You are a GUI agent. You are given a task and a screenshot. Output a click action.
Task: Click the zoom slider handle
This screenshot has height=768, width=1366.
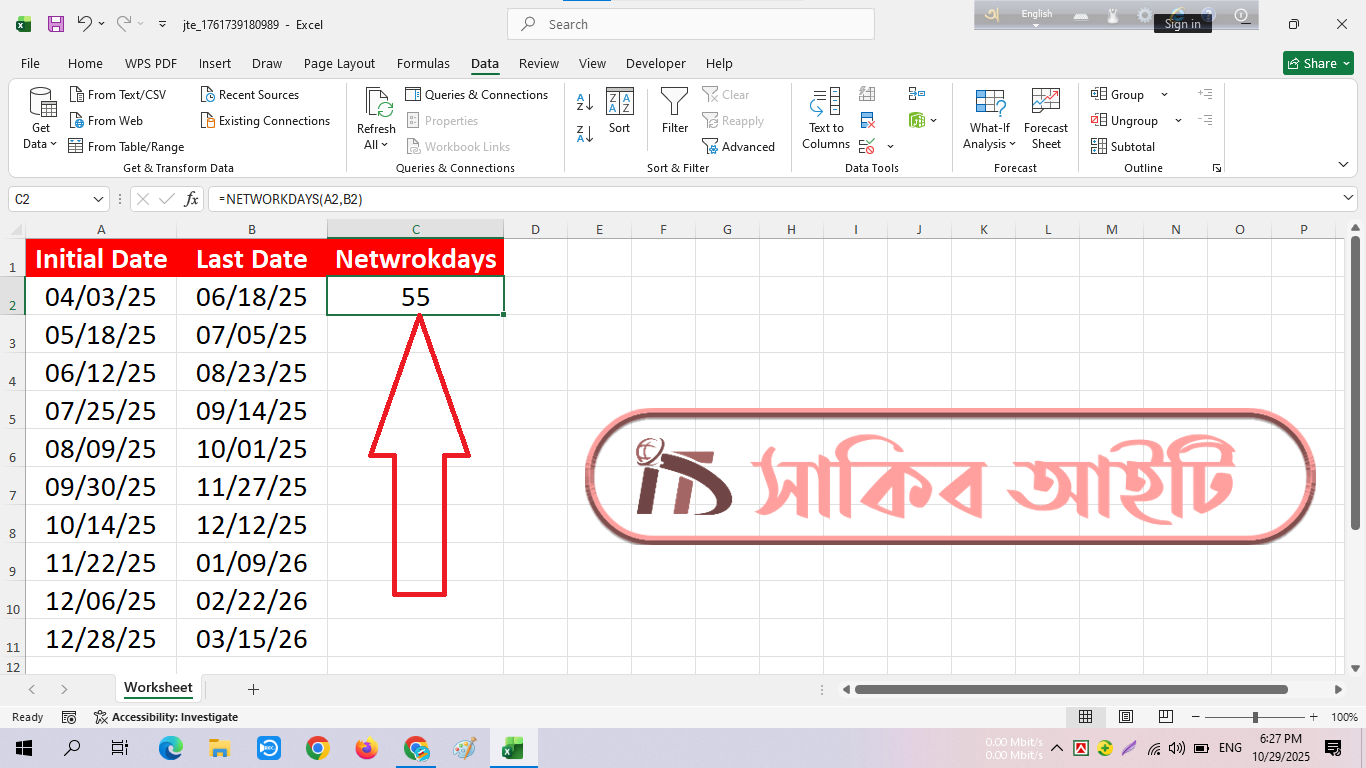1255,717
